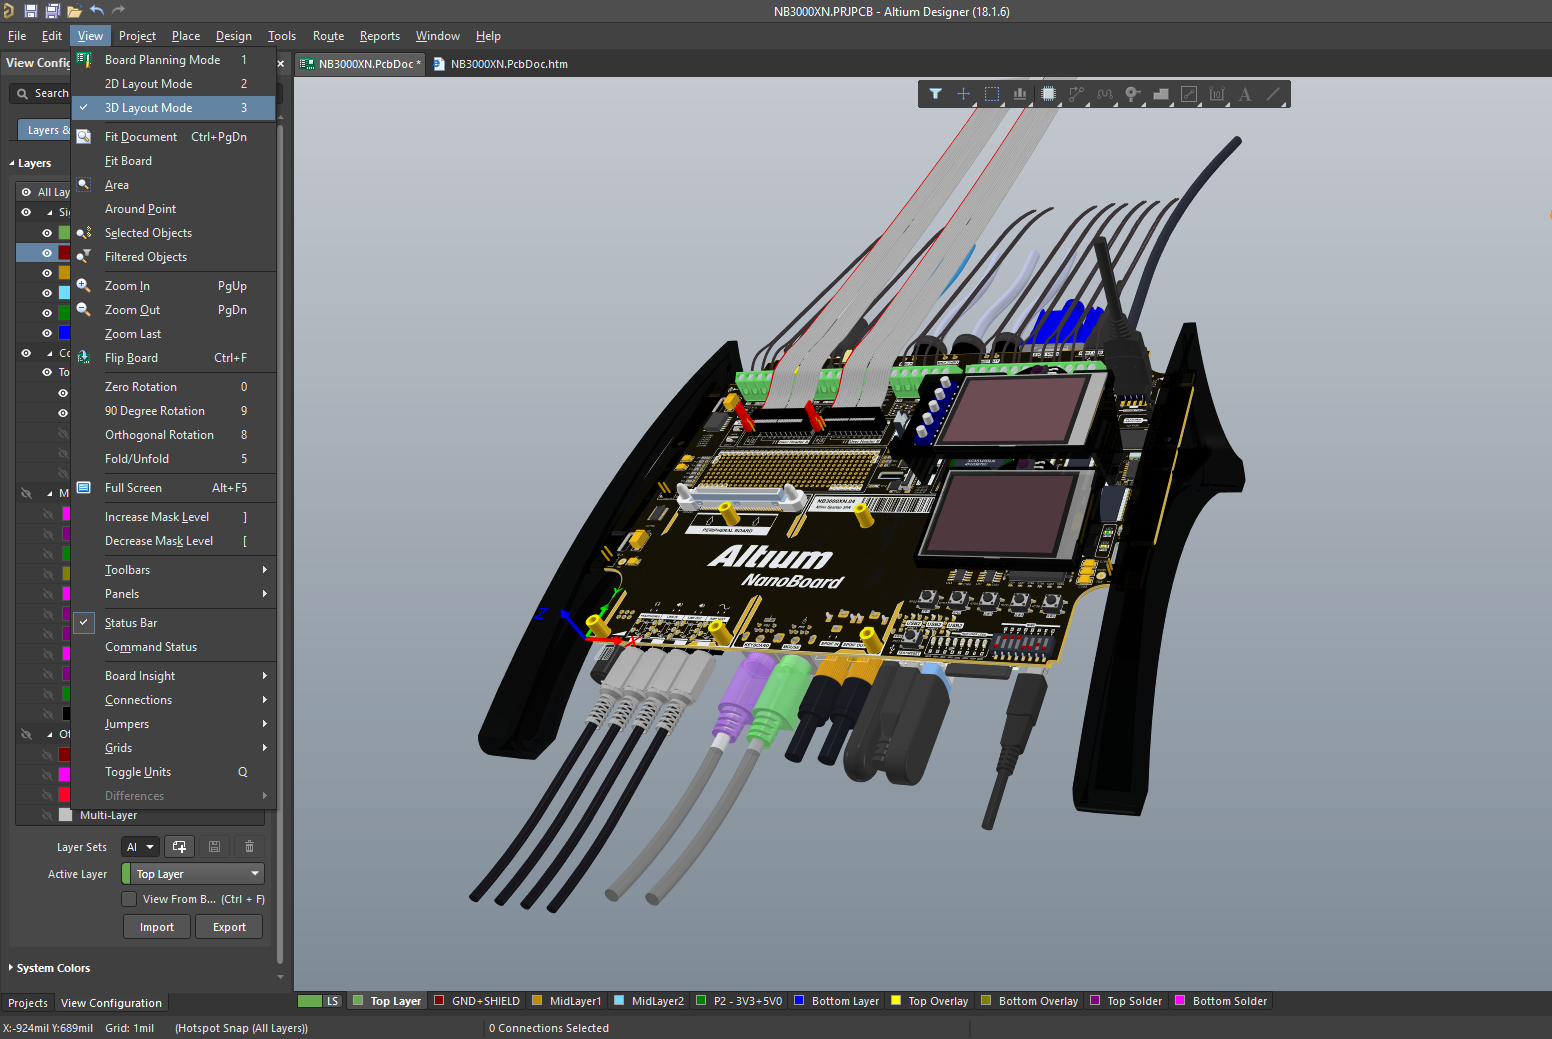This screenshot has width=1552, height=1039.
Task: Select the Place String text tool
Action: [1245, 94]
